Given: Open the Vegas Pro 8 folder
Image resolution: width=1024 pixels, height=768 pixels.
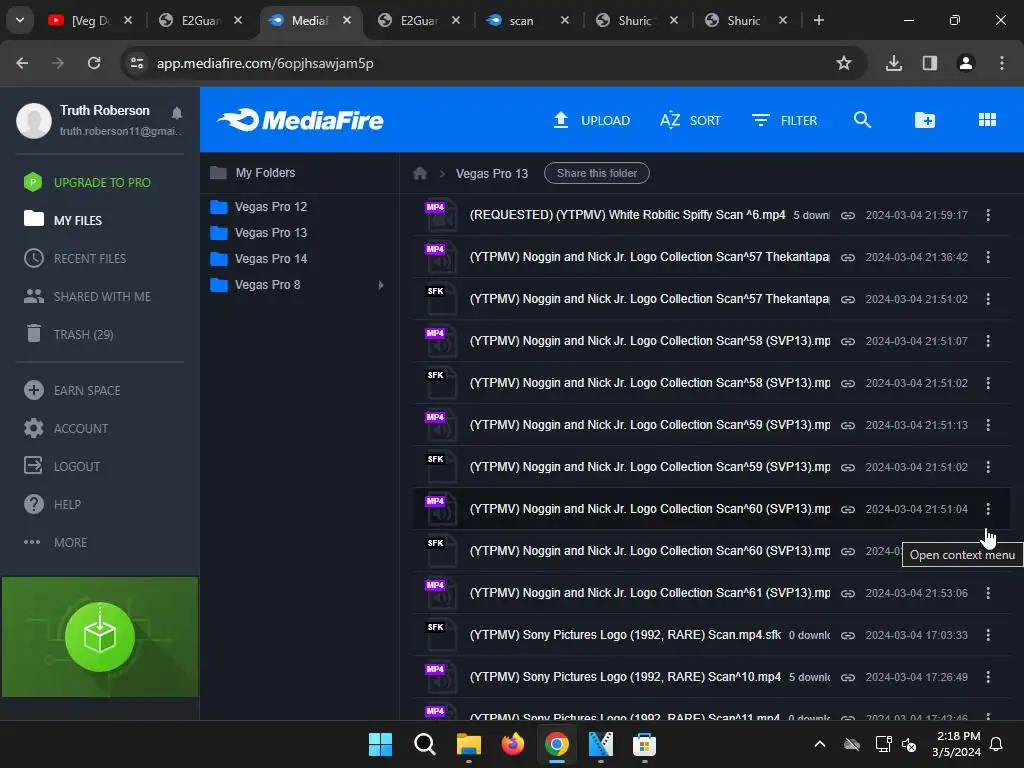Looking at the screenshot, I should pyautogui.click(x=255, y=285).
